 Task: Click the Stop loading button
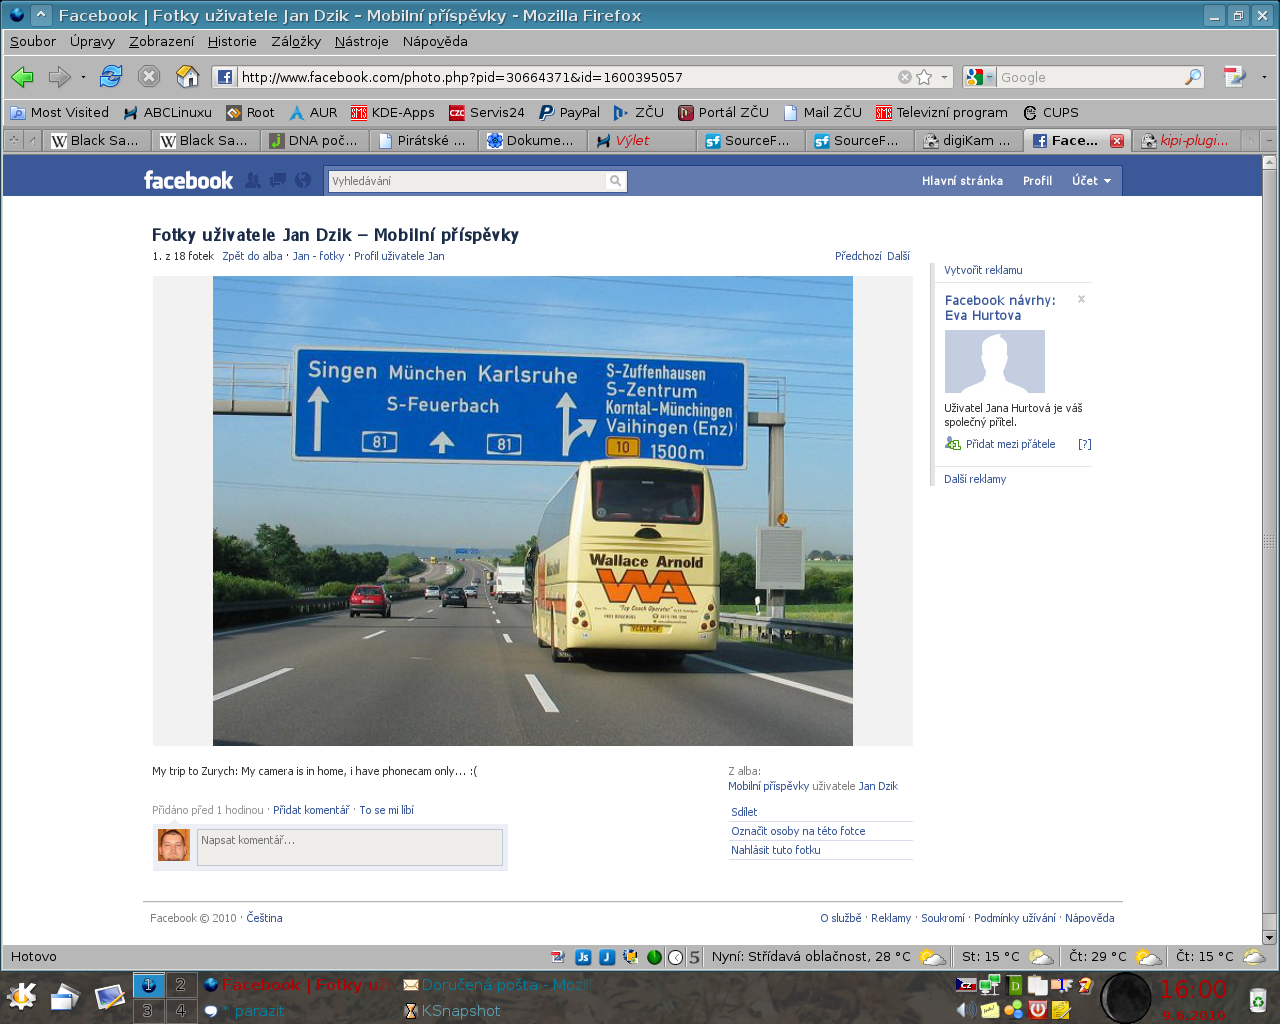coord(149,76)
